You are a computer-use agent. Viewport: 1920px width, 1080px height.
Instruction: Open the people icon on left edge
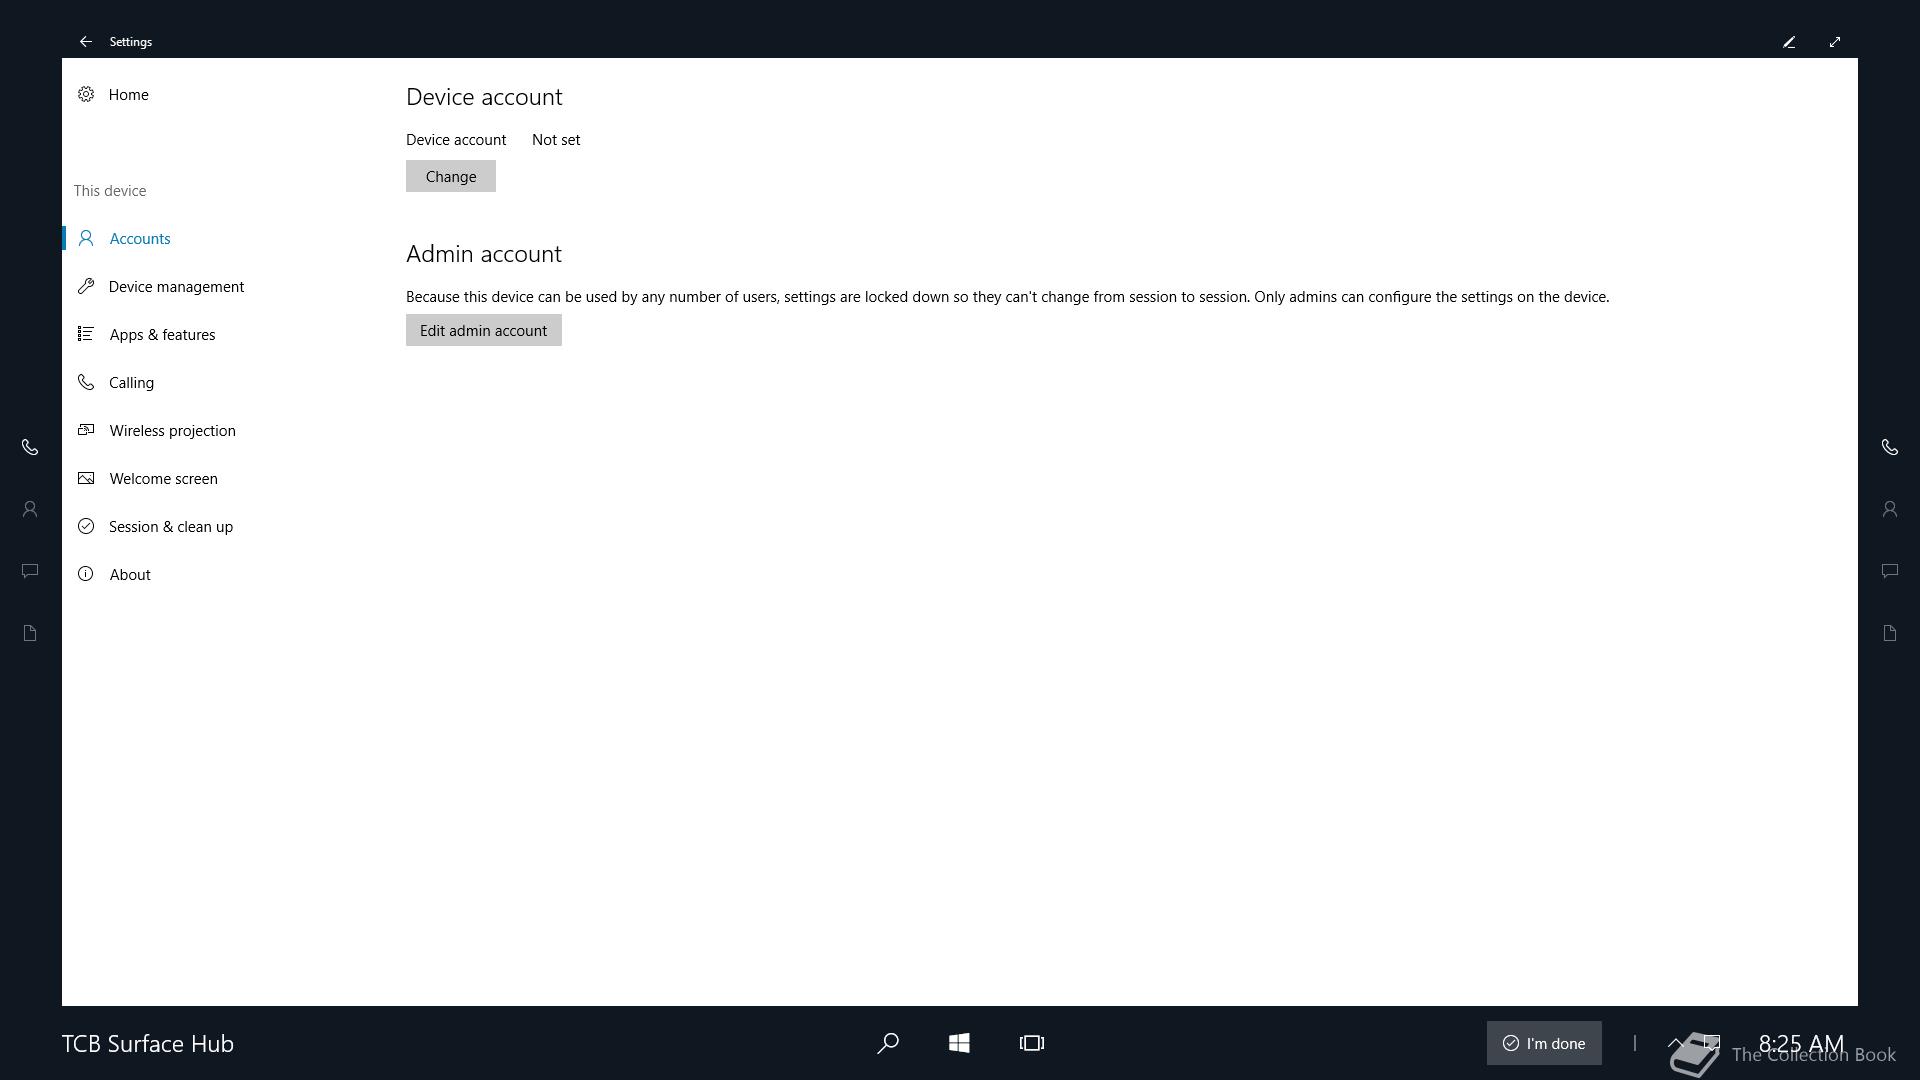(x=30, y=509)
